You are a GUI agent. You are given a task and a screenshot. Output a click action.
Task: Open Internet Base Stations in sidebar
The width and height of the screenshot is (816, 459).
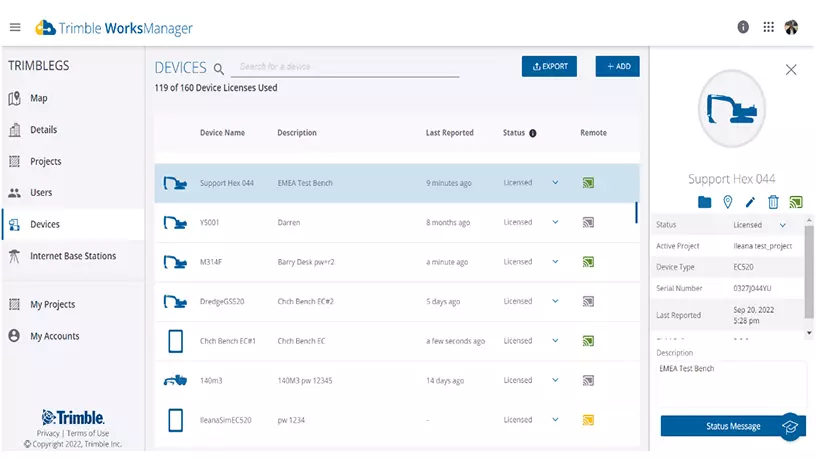point(73,256)
